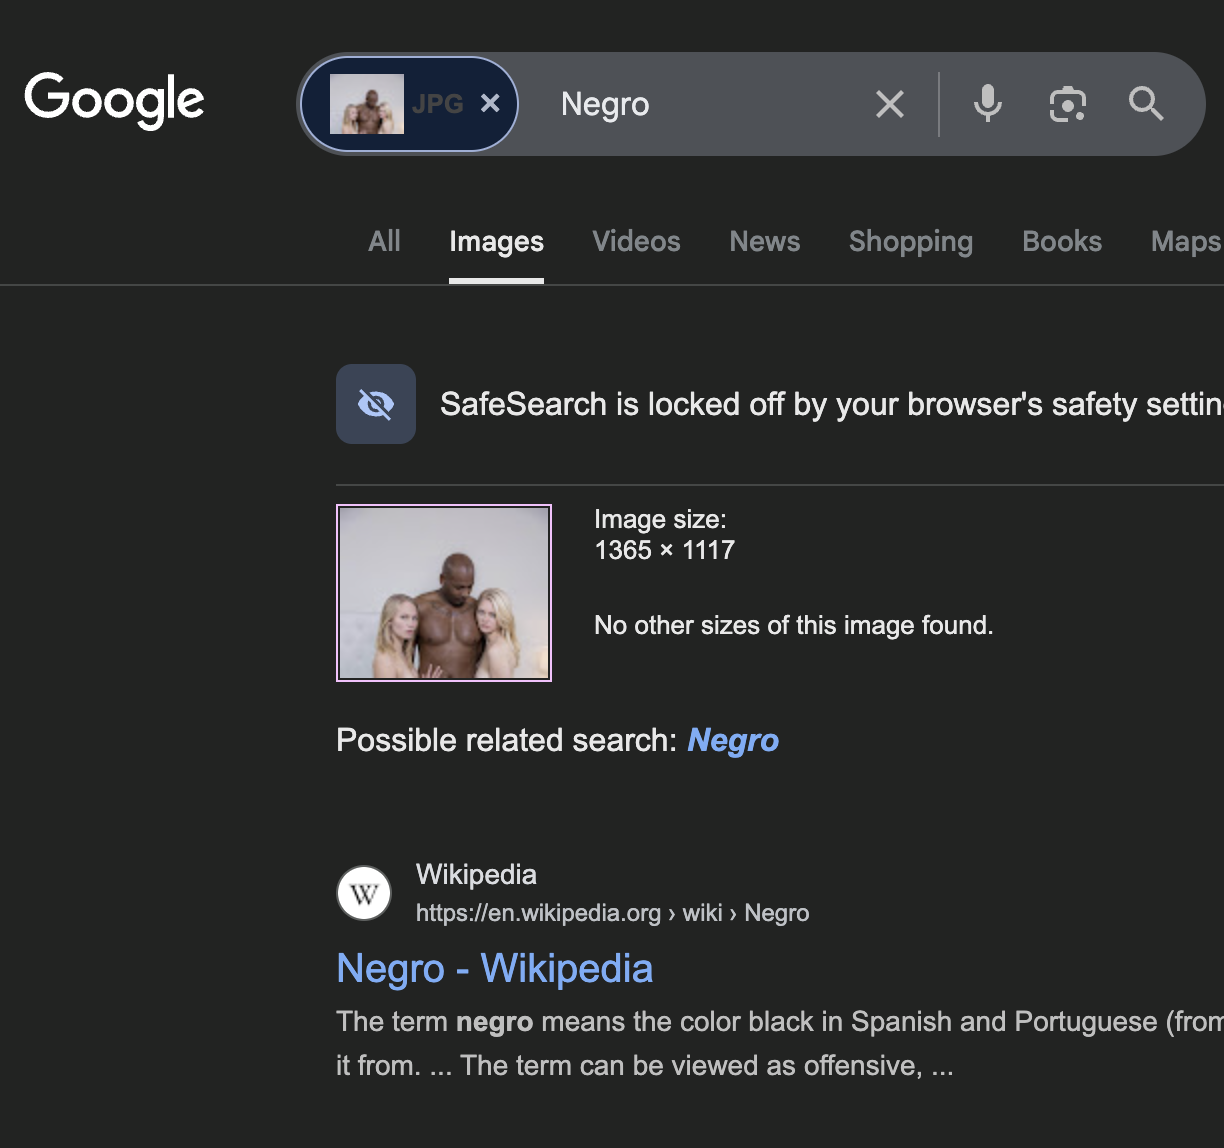Open the News tab
Image resolution: width=1224 pixels, height=1148 pixels.
click(x=765, y=241)
